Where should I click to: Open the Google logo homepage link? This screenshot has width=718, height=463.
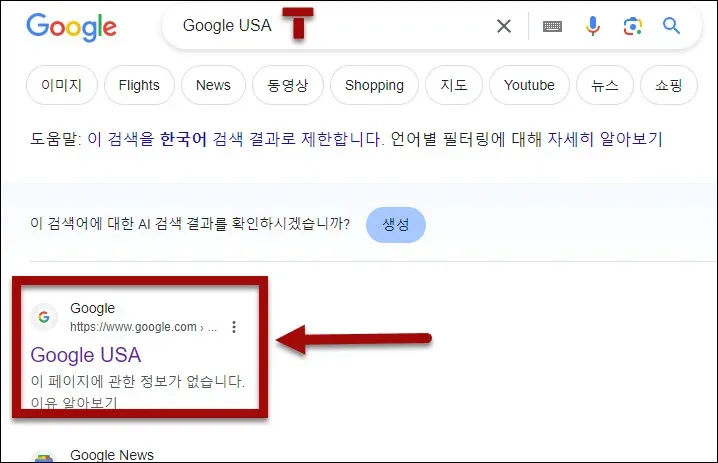coord(71,27)
